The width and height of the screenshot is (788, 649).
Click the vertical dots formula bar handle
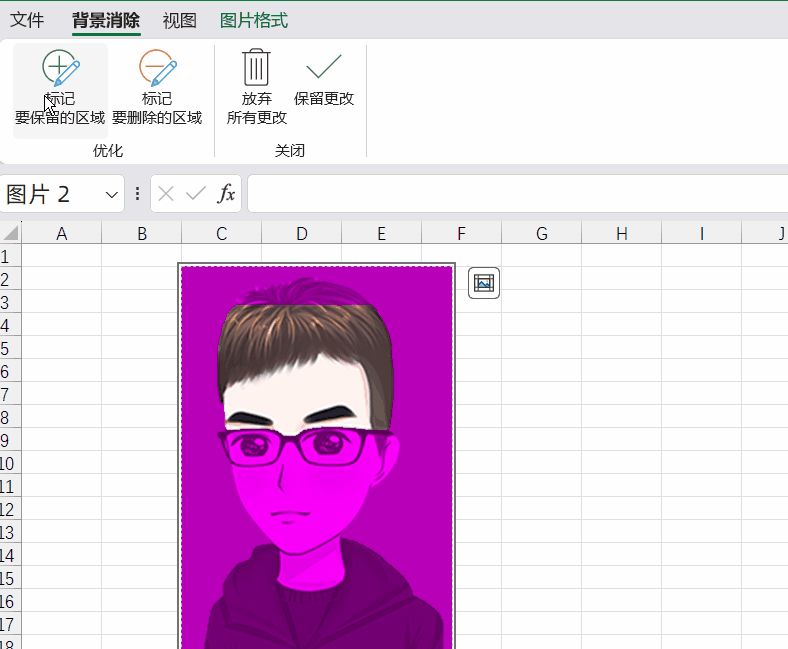pyautogui.click(x=137, y=194)
